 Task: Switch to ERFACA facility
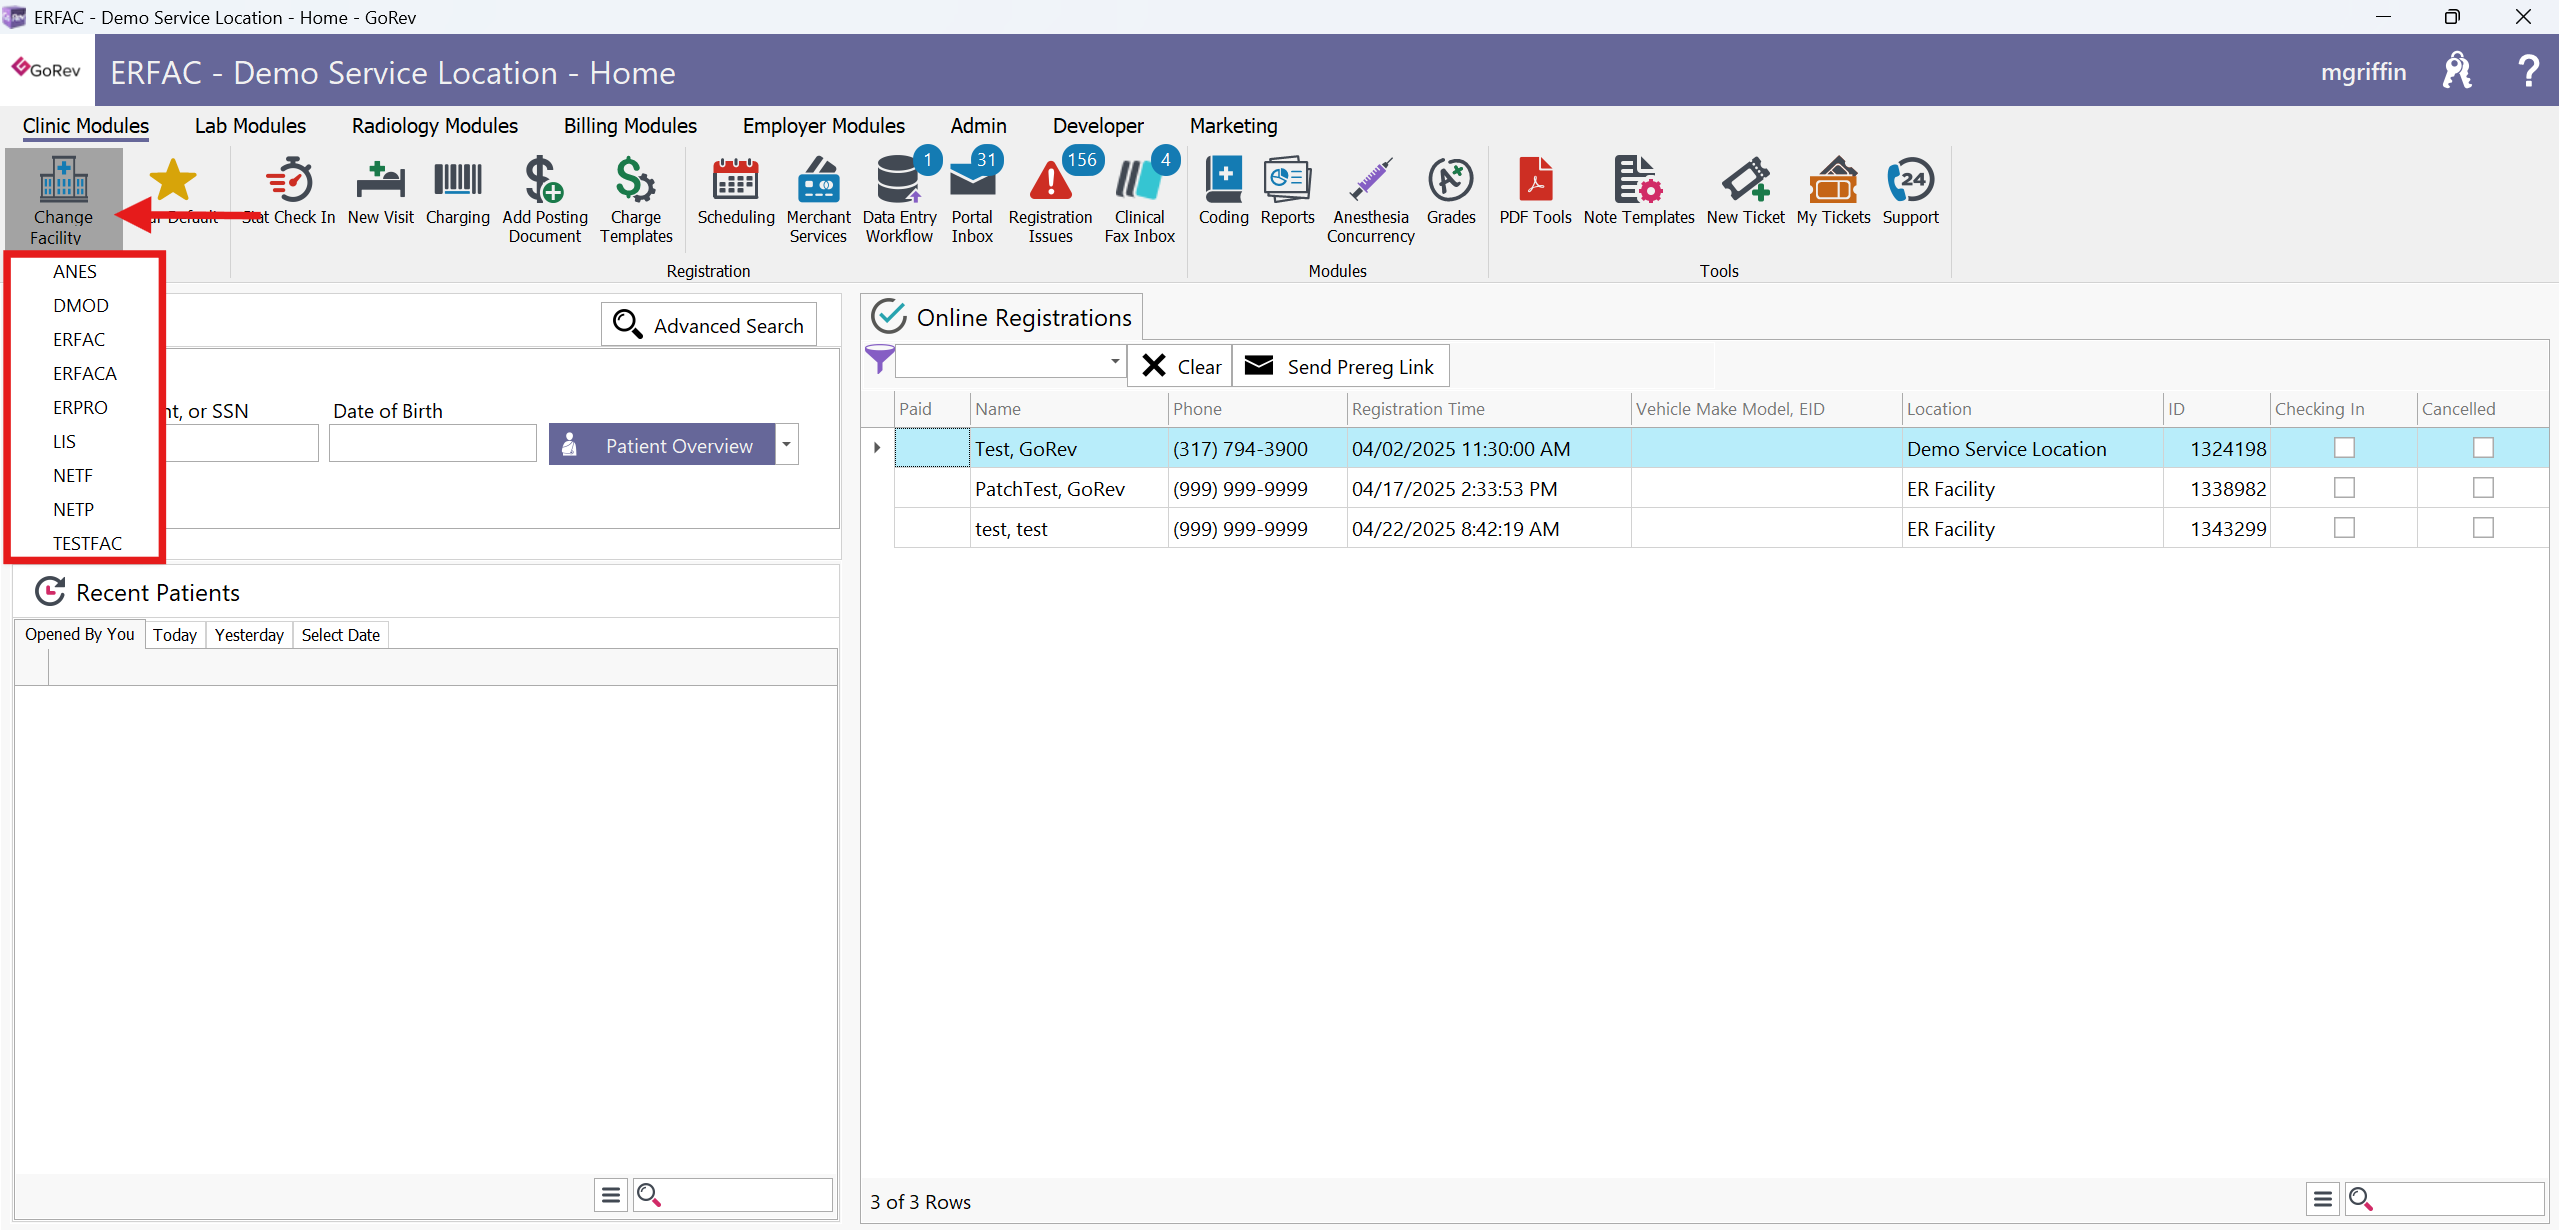(x=85, y=373)
